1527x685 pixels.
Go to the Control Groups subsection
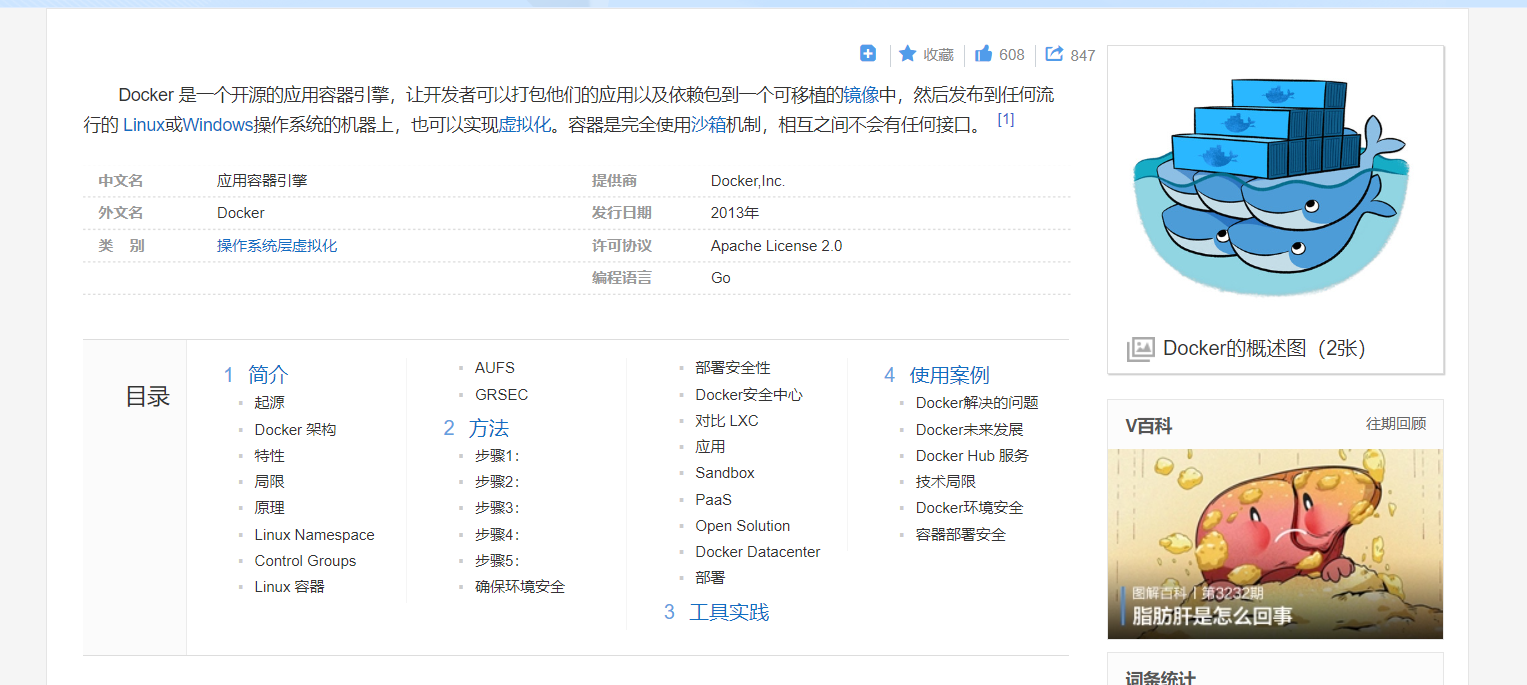(305, 561)
